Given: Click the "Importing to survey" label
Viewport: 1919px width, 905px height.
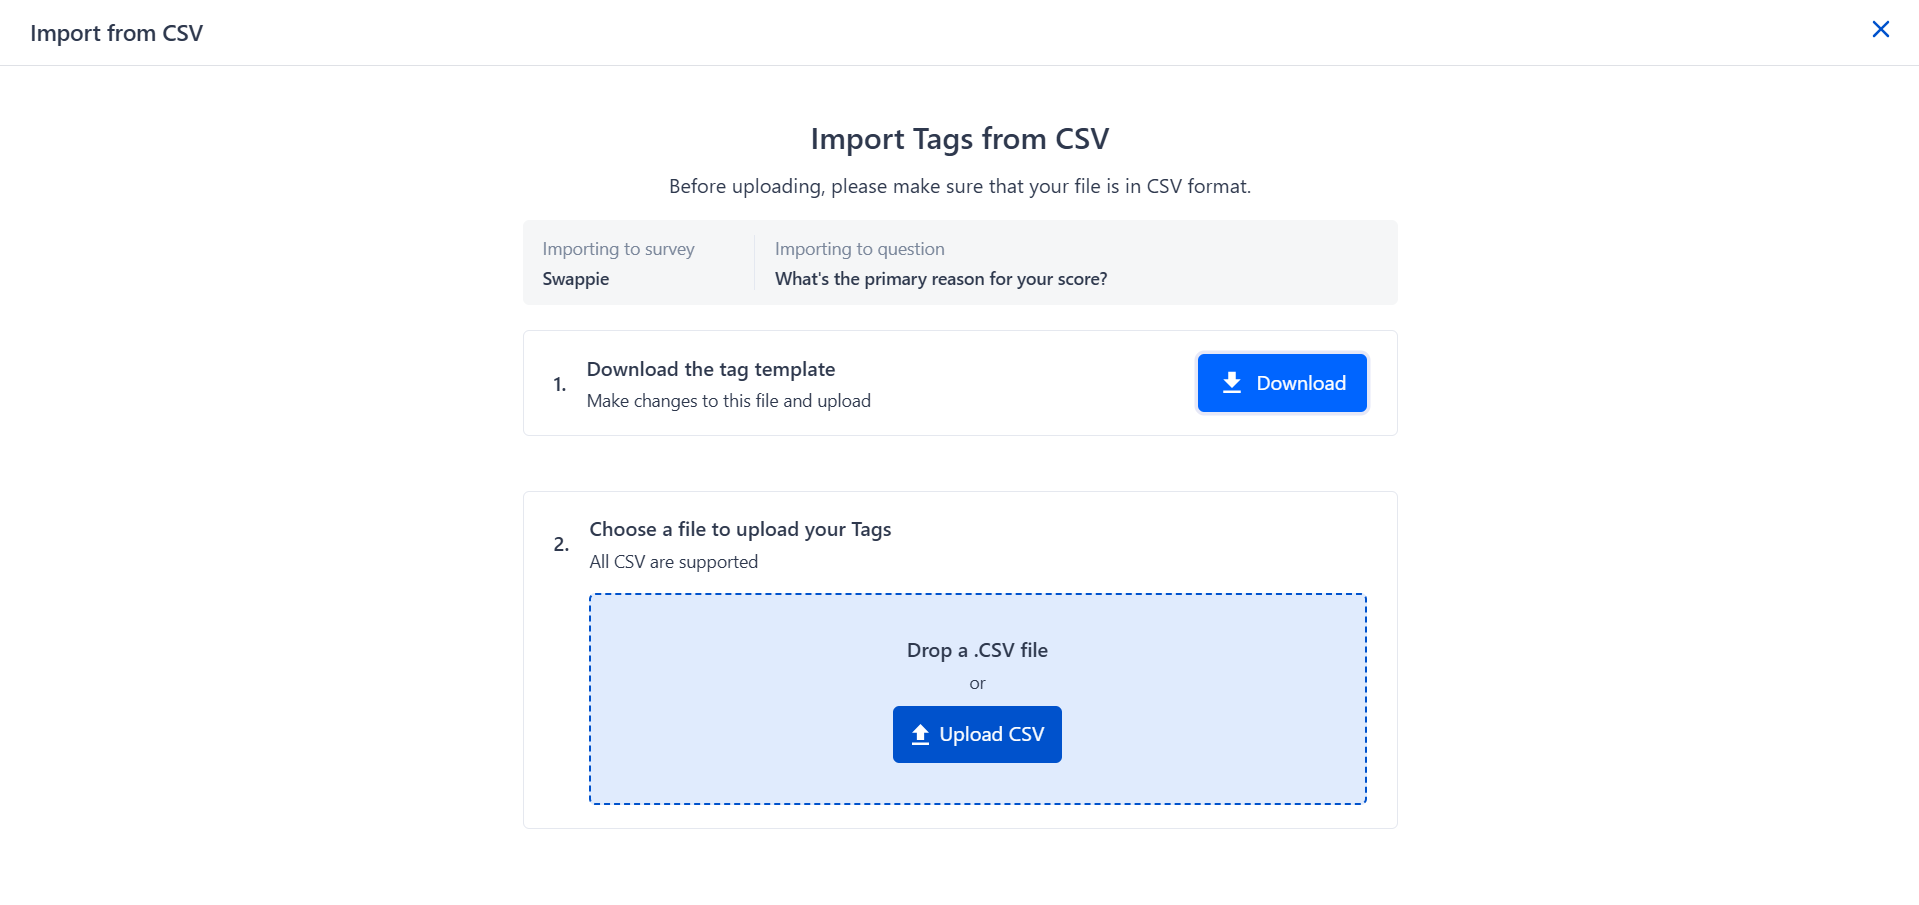Looking at the screenshot, I should click(618, 249).
